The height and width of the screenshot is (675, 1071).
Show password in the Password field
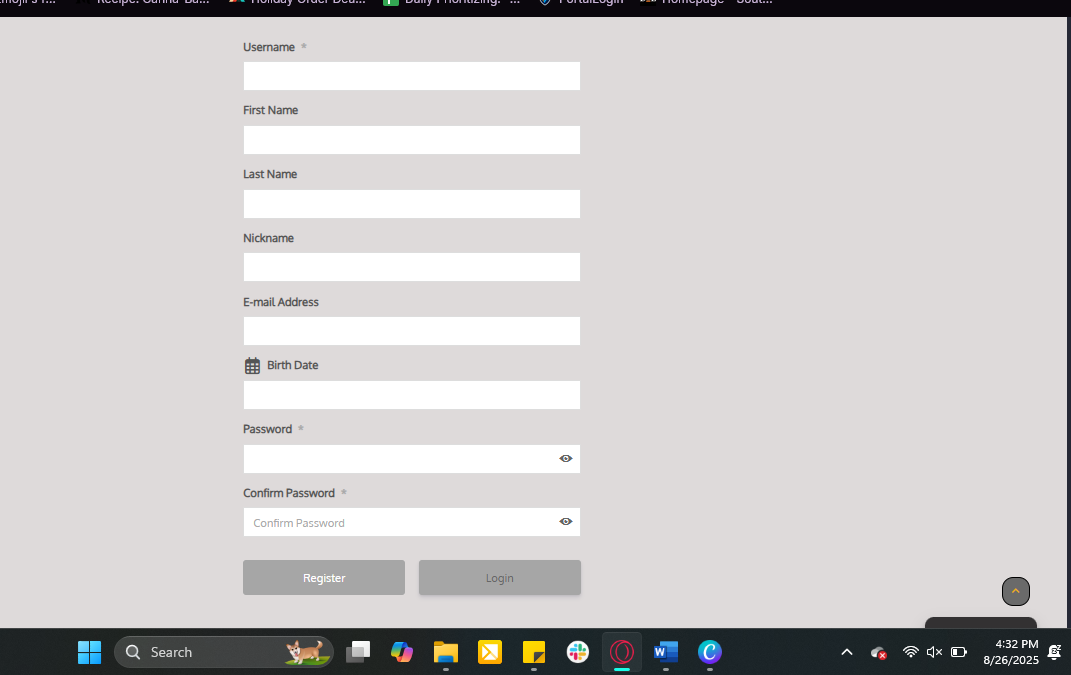(565, 459)
